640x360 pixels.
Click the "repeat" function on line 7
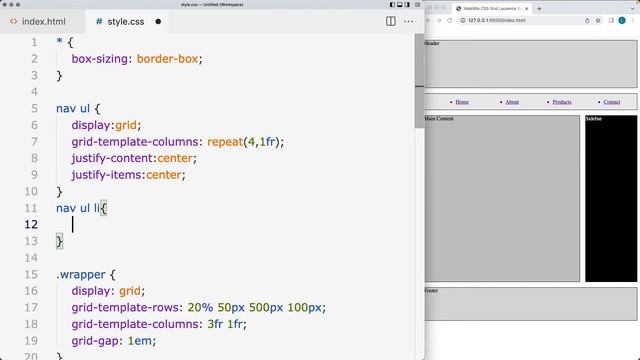coord(225,142)
